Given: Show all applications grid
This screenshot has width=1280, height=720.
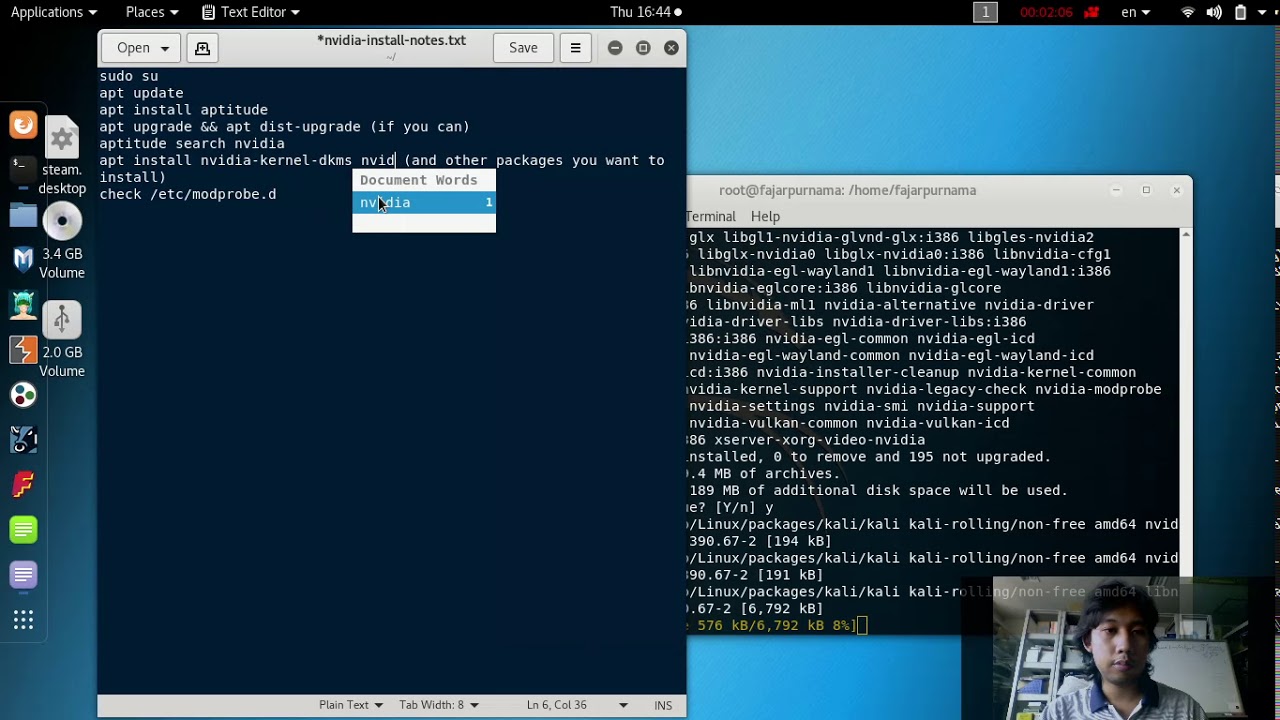Looking at the screenshot, I should tap(23, 621).
